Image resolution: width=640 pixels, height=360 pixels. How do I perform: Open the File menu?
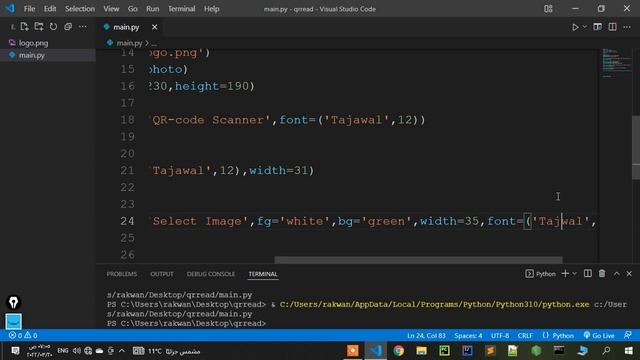point(29,9)
